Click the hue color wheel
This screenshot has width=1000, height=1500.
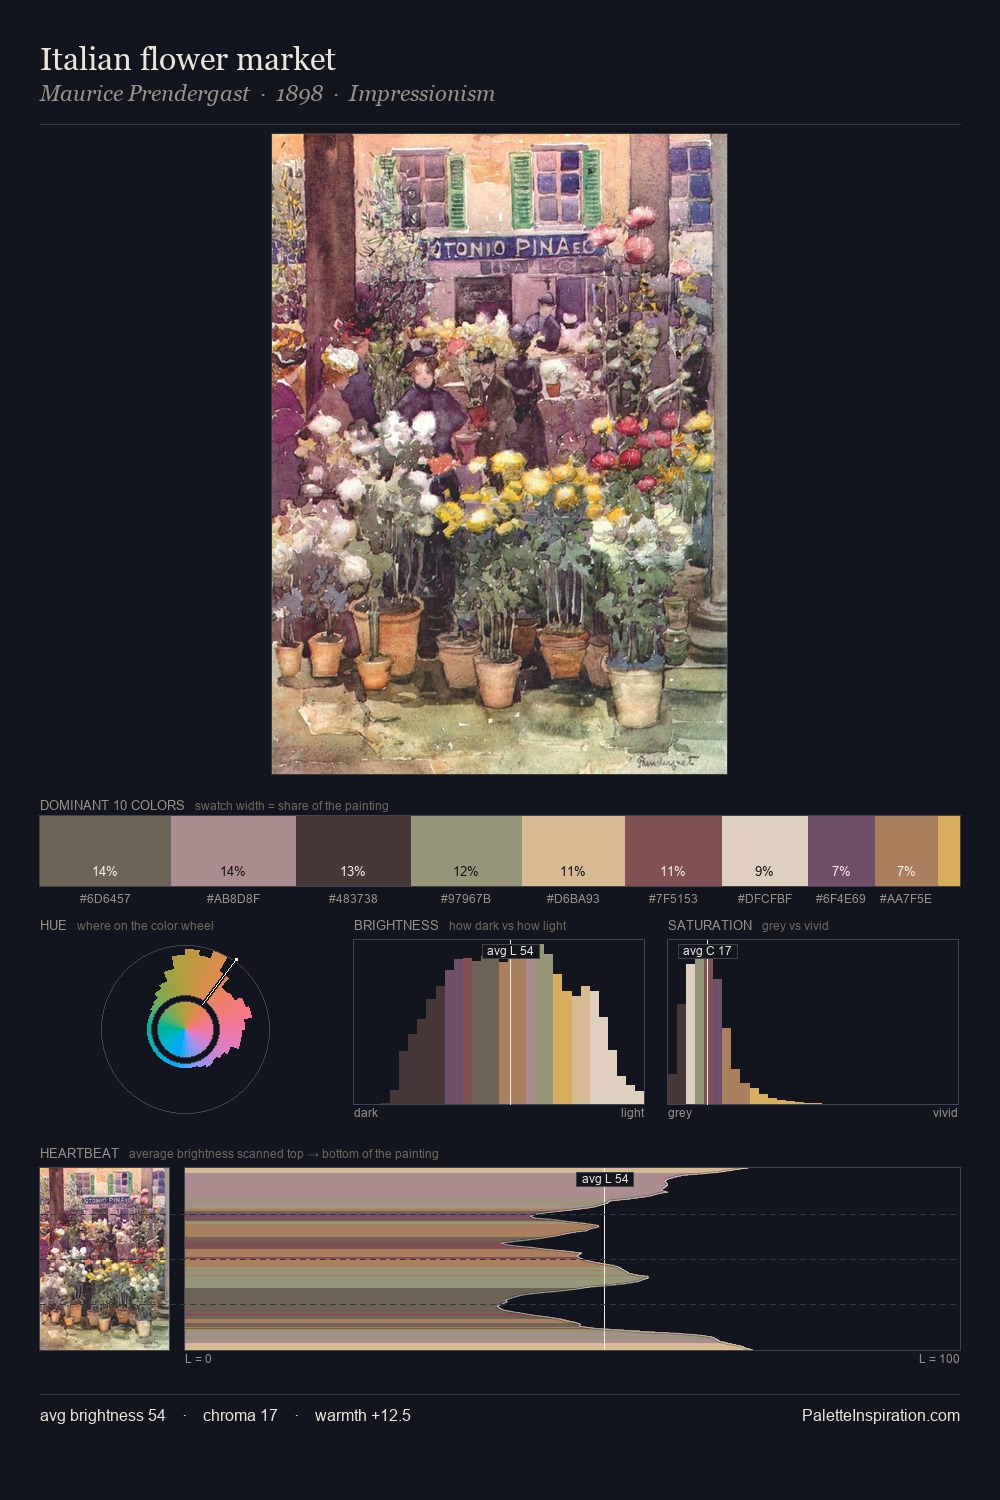(185, 1028)
